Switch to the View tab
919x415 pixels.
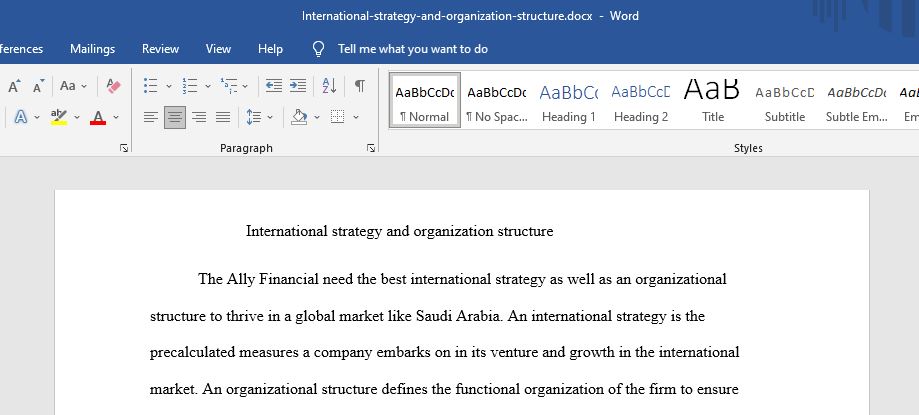(218, 49)
